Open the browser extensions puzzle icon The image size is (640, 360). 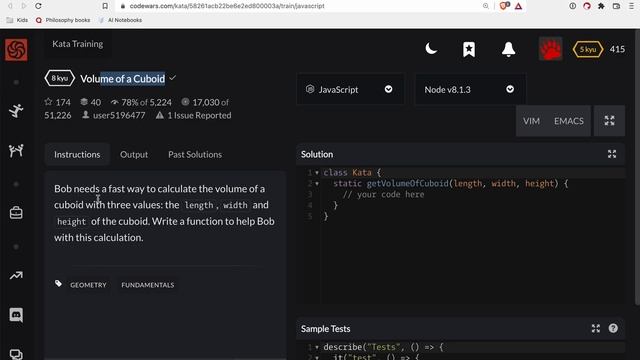click(x=601, y=6)
